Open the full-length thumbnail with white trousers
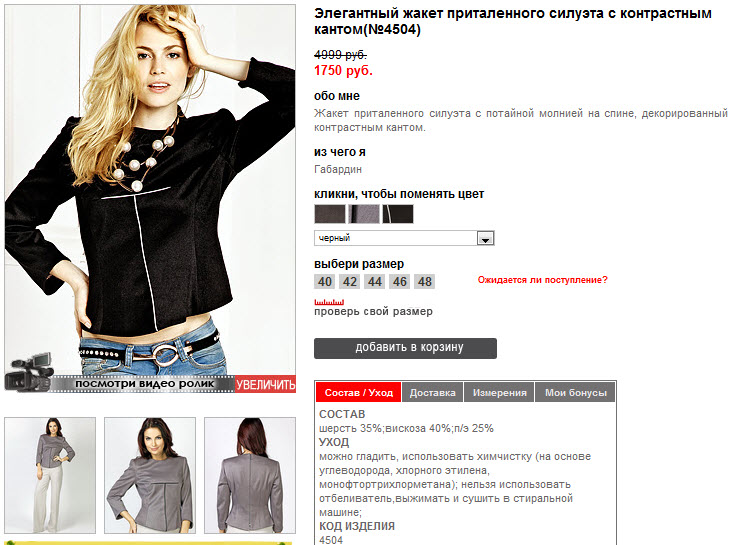Screen dimensions: 731x545 (x=50, y=476)
